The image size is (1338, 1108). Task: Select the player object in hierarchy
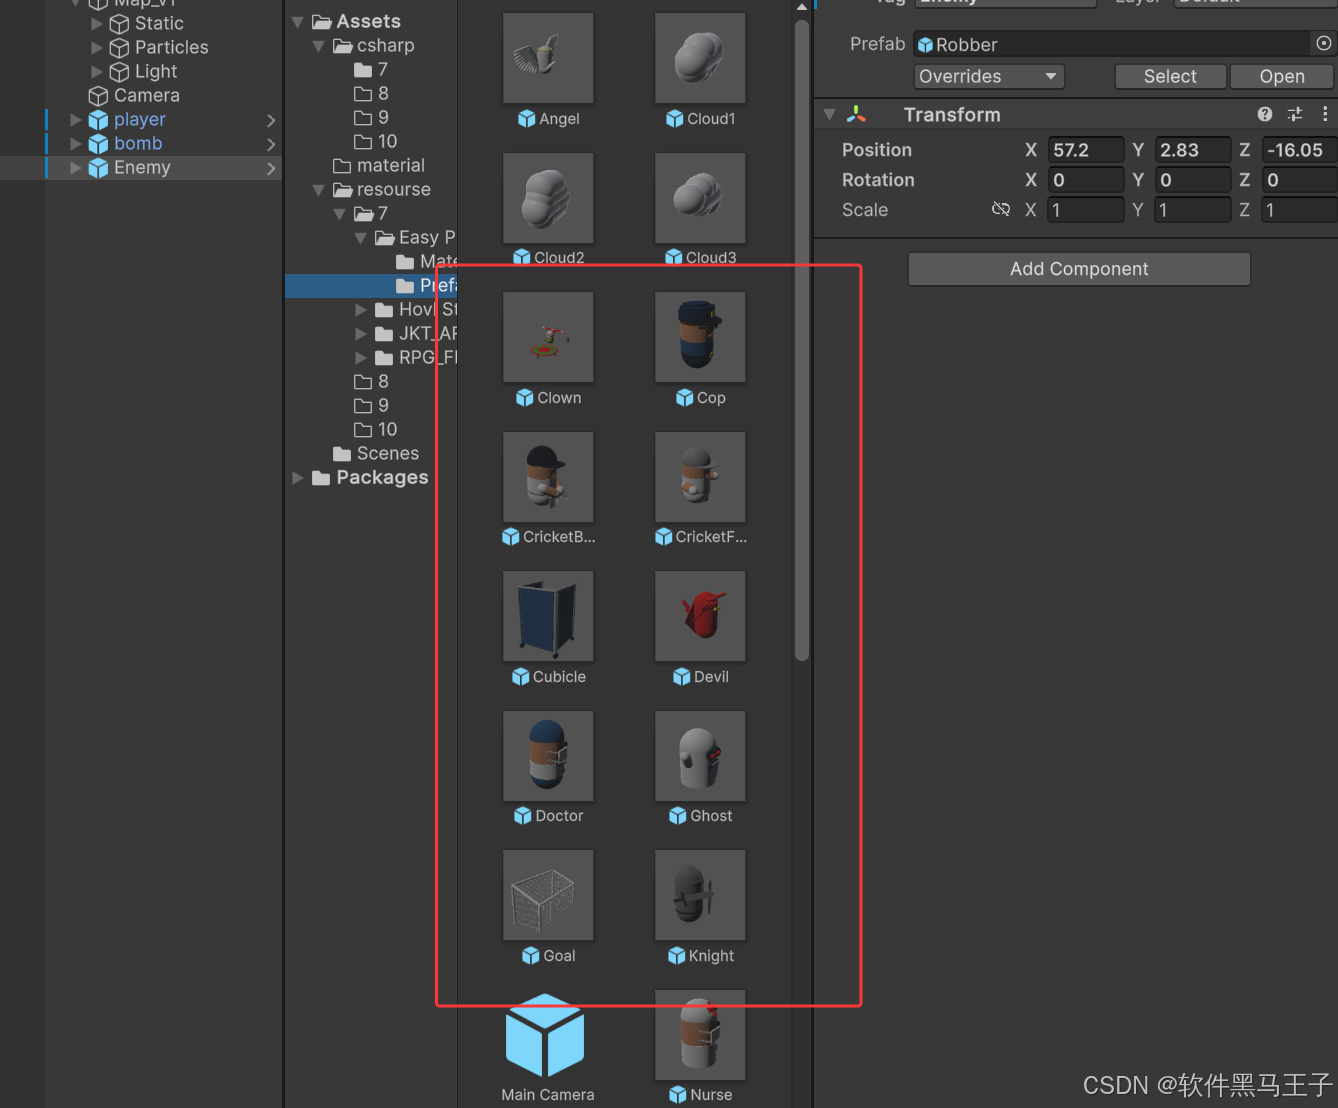point(139,119)
